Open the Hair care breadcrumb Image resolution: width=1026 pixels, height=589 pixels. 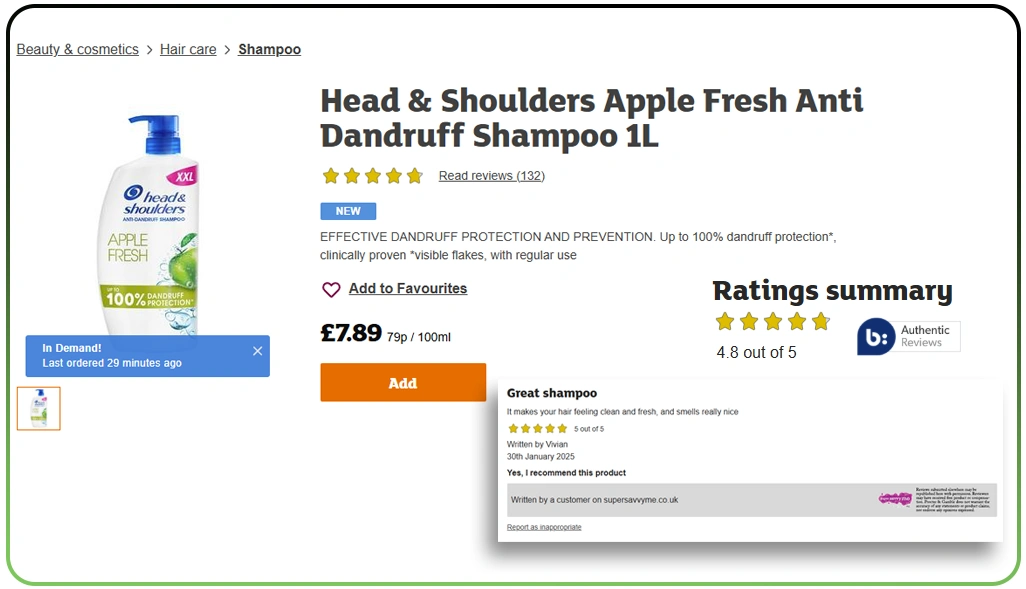coord(188,49)
